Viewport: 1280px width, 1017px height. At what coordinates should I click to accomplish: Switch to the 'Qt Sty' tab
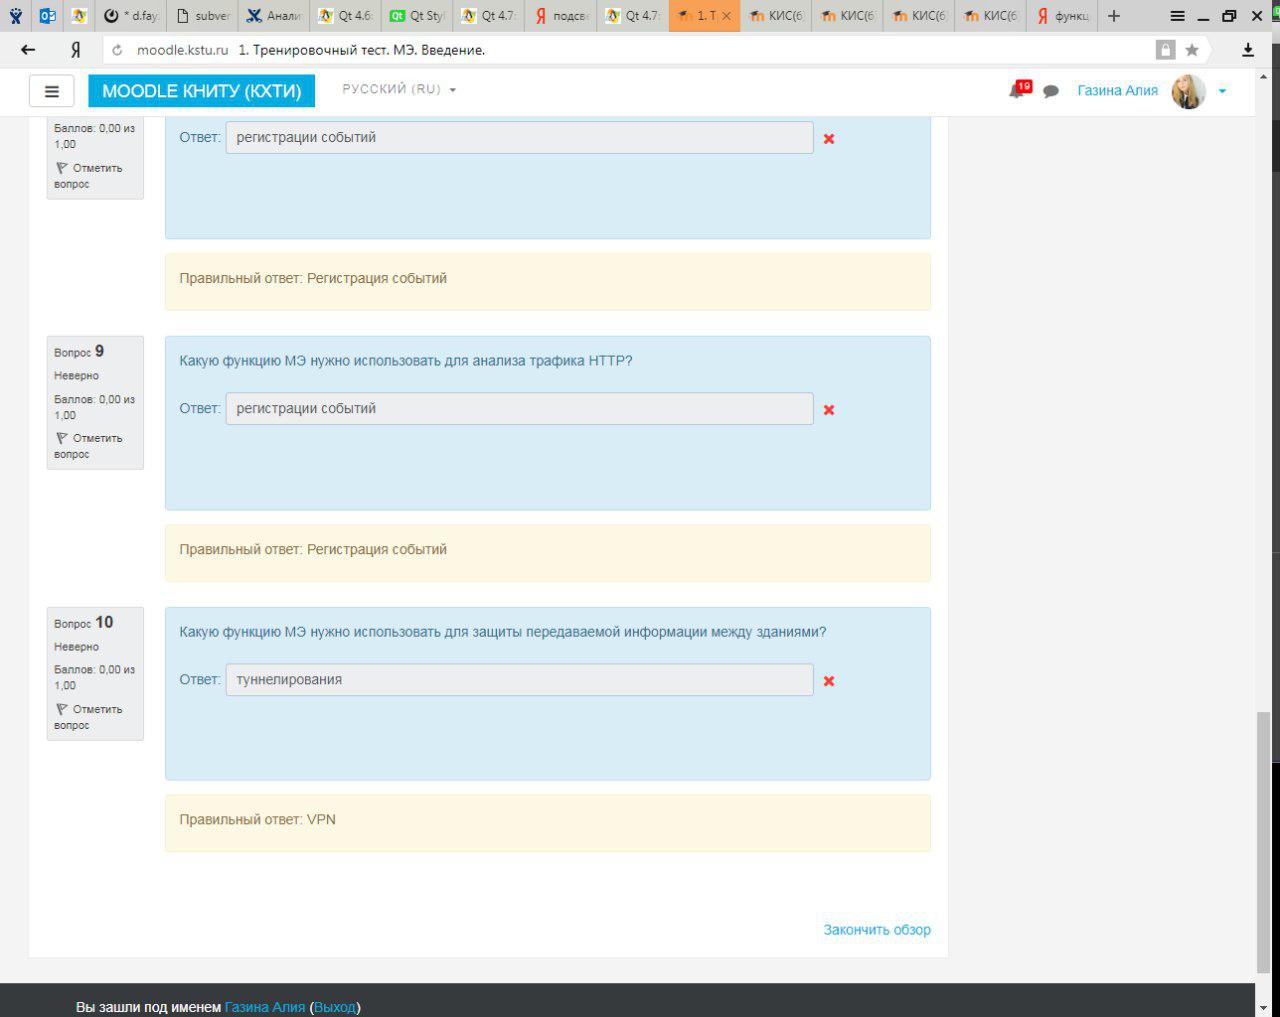click(x=416, y=16)
